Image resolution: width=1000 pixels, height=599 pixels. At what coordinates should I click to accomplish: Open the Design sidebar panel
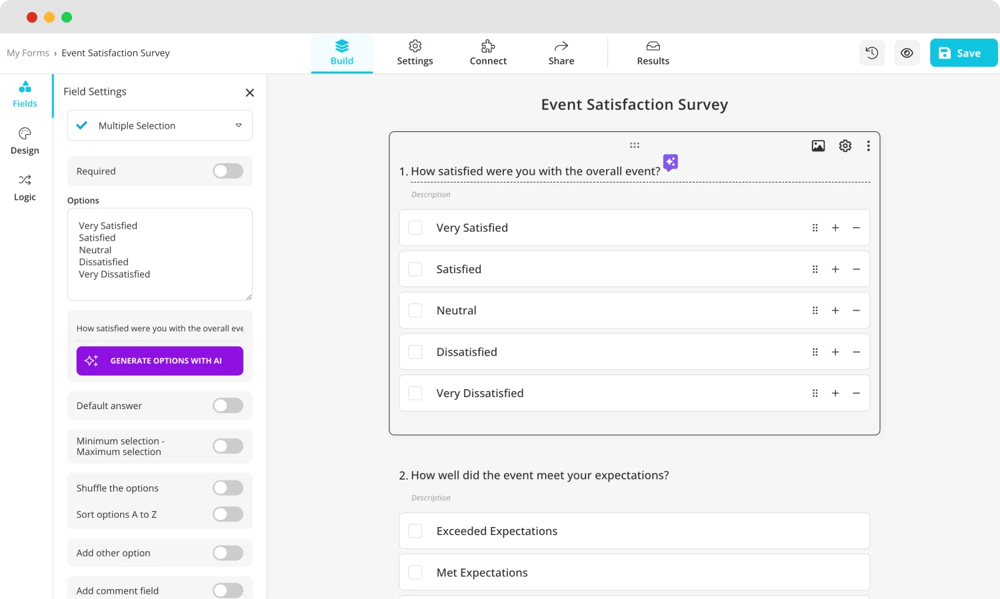pyautogui.click(x=25, y=141)
